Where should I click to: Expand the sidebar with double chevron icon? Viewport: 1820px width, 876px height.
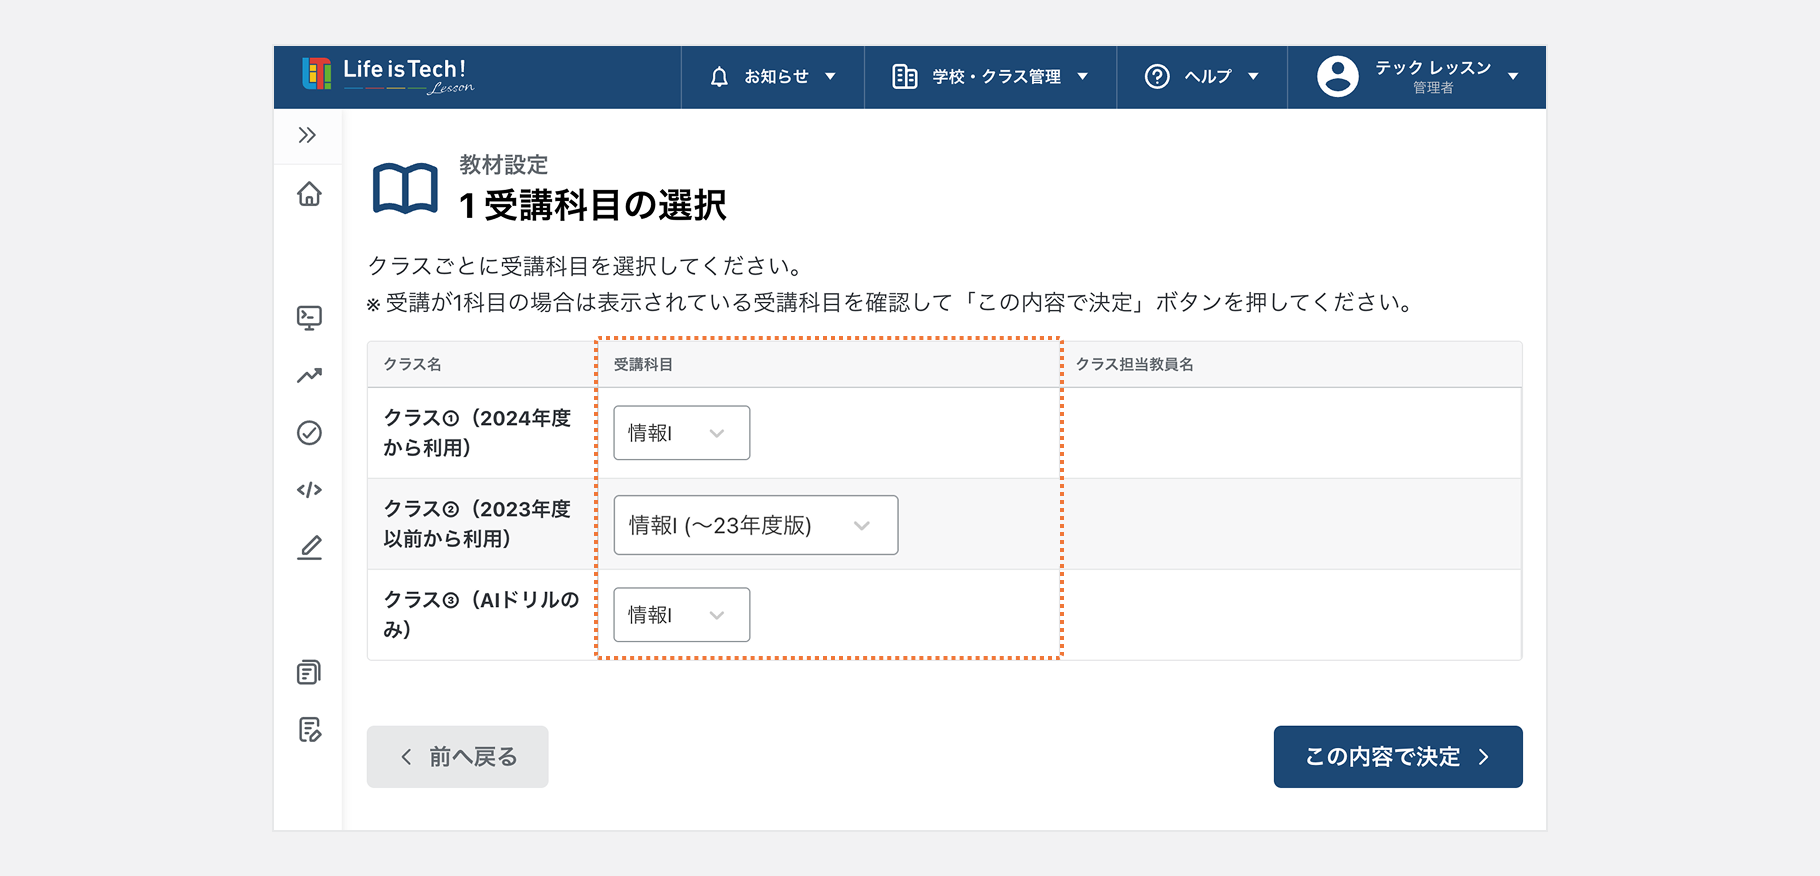tap(307, 135)
